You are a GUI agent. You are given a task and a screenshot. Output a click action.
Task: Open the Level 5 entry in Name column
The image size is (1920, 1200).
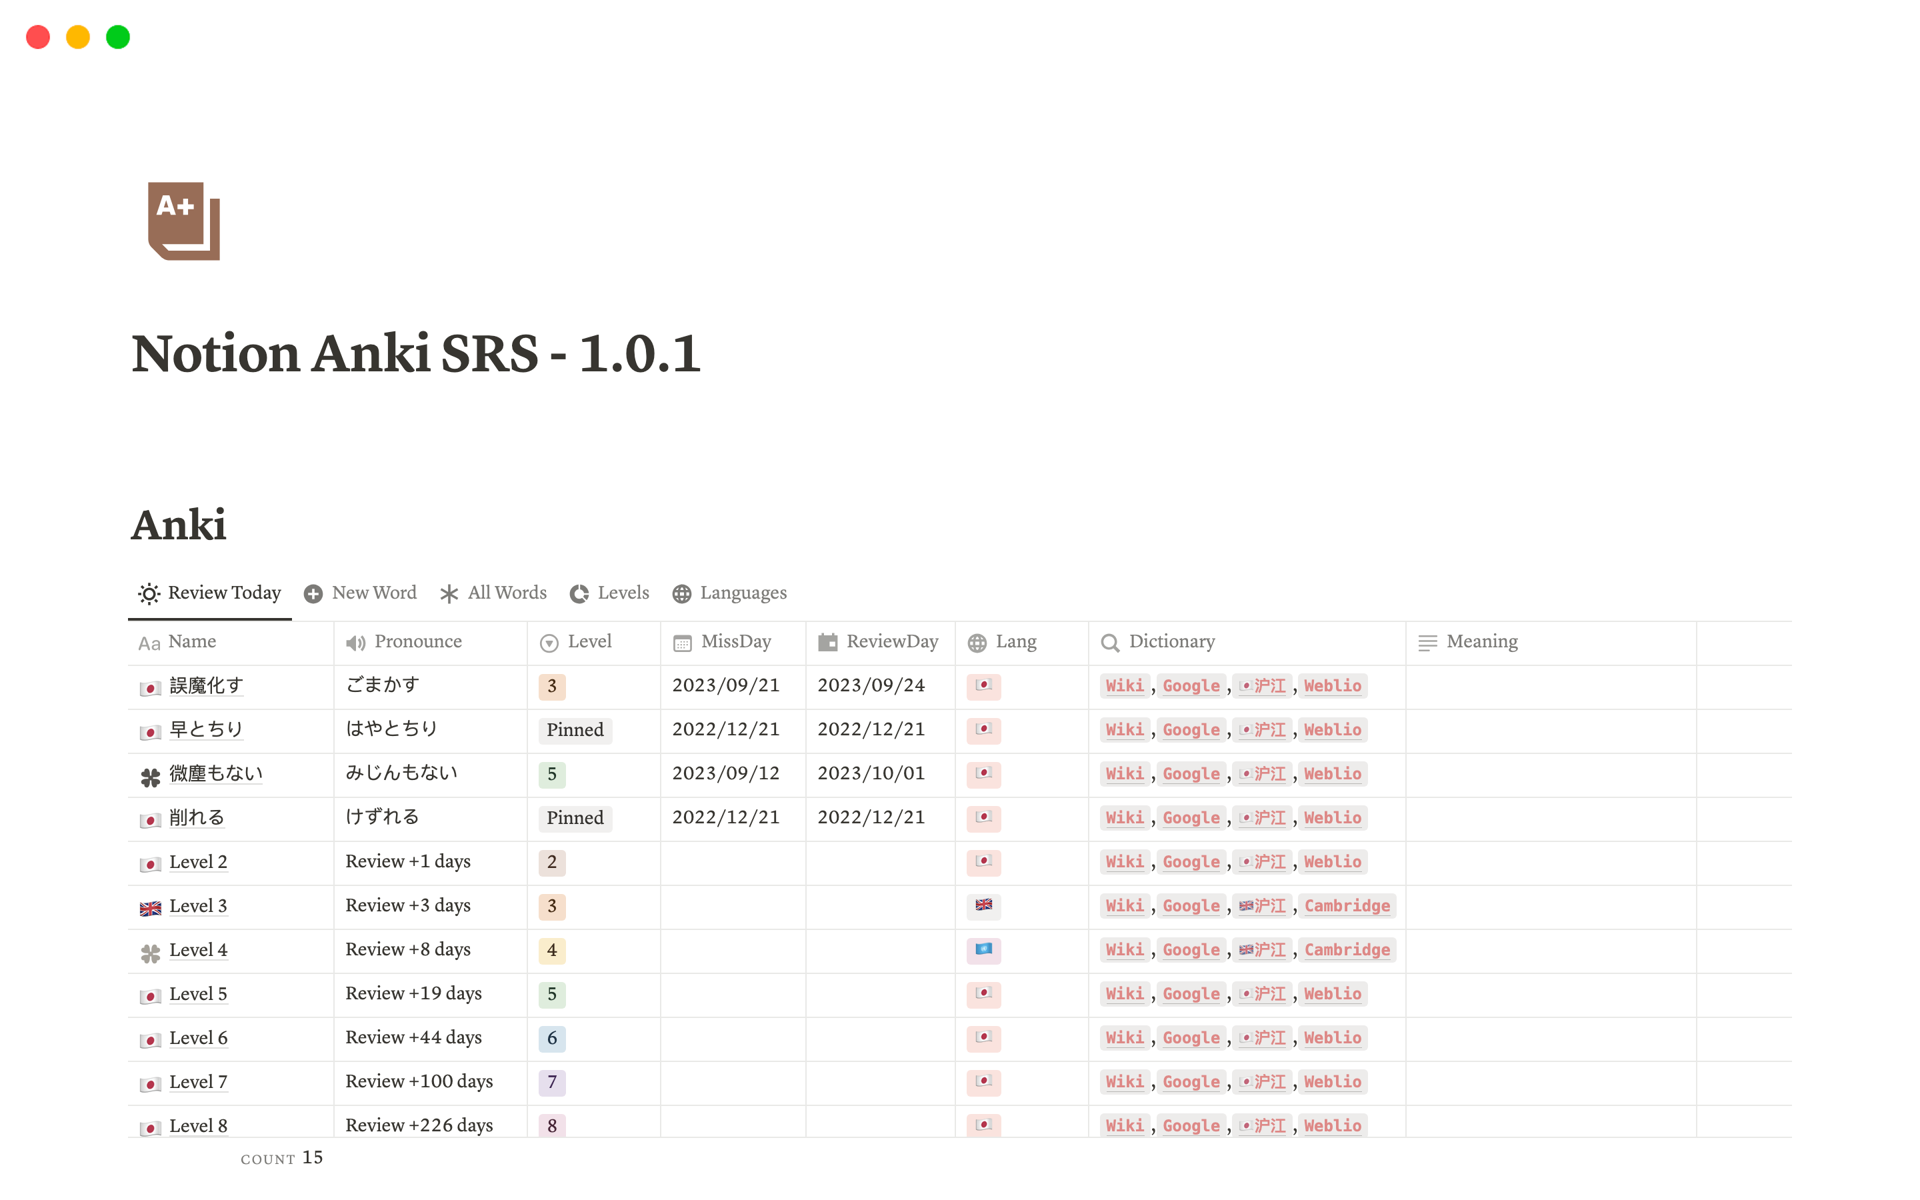coord(197,994)
